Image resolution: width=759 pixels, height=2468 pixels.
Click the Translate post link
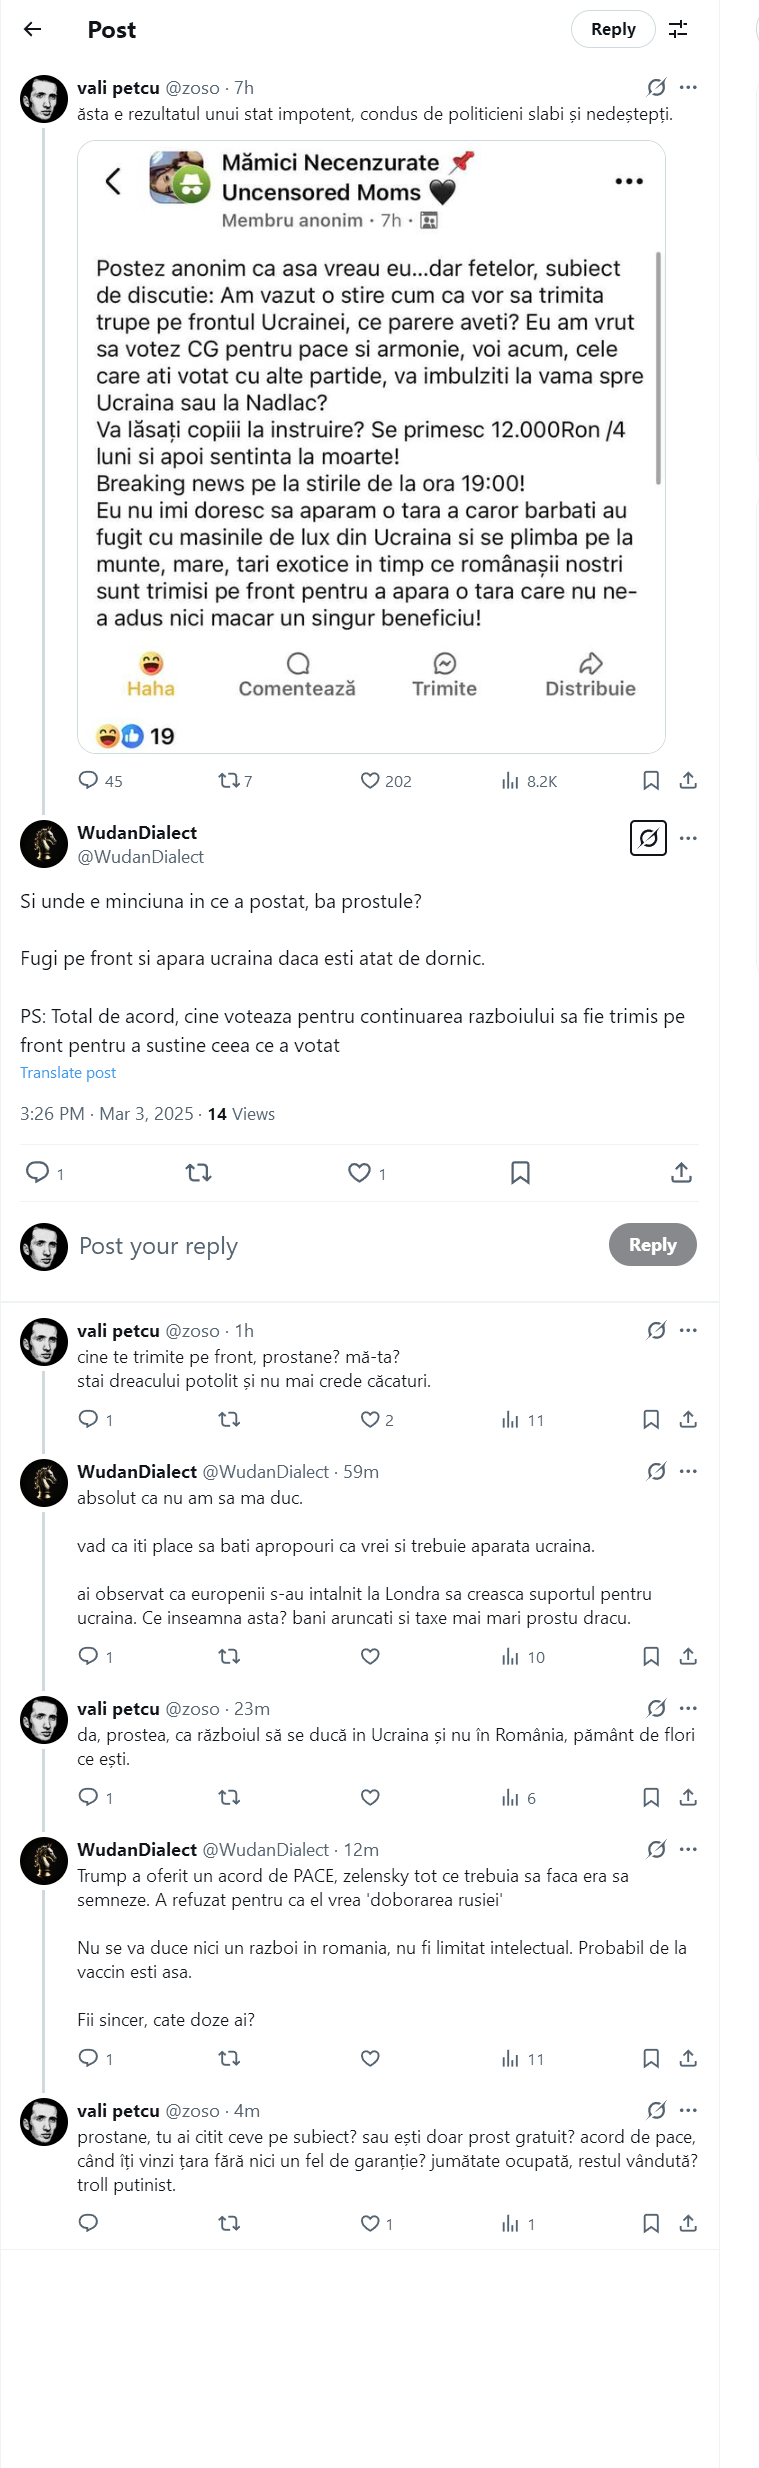click(x=68, y=1073)
